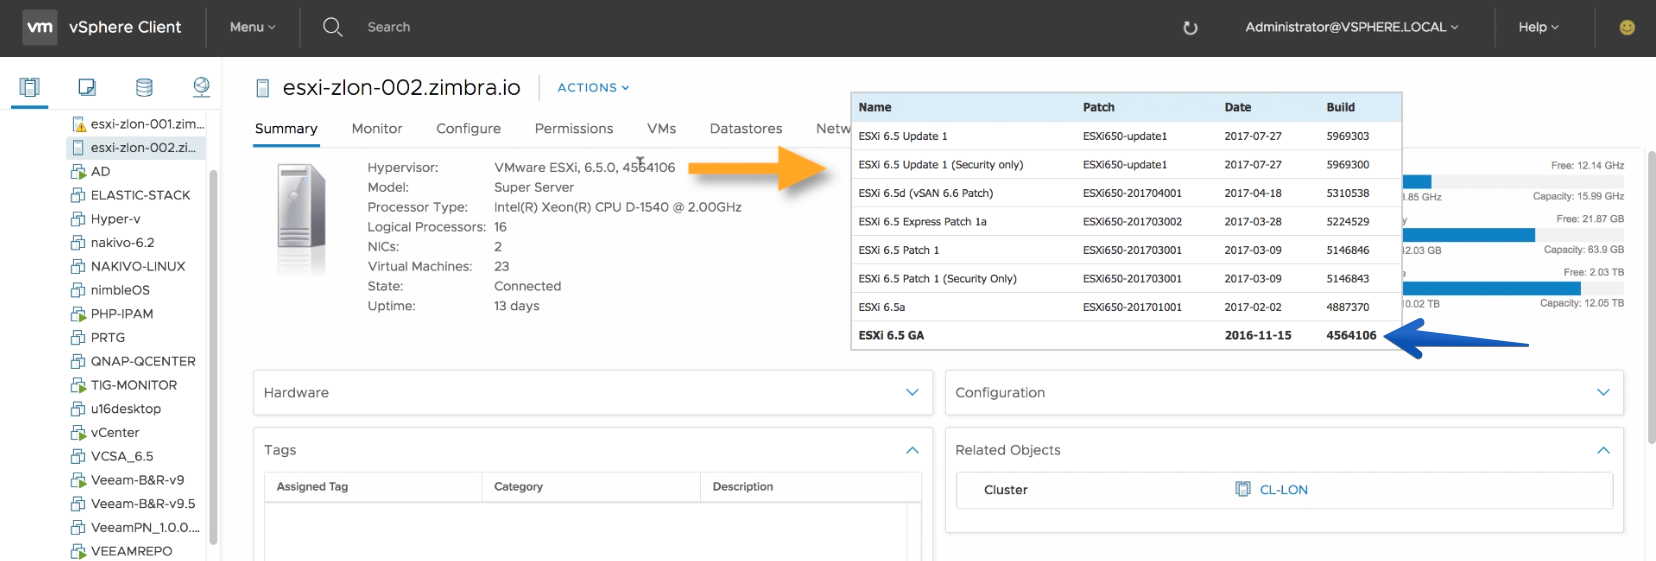
Task: Click VM icon next to QNAP-QCENTER
Action: (78, 361)
